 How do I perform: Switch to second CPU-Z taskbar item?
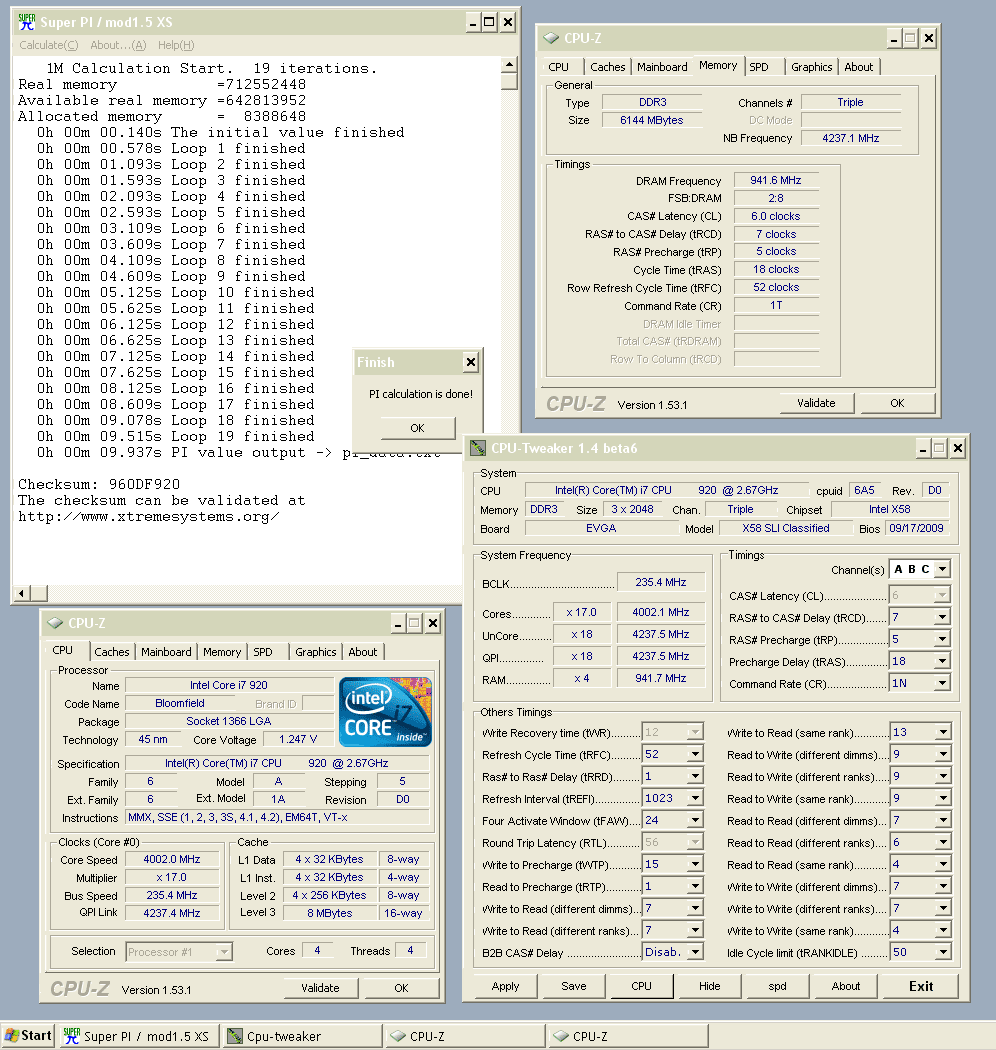[x=628, y=1036]
